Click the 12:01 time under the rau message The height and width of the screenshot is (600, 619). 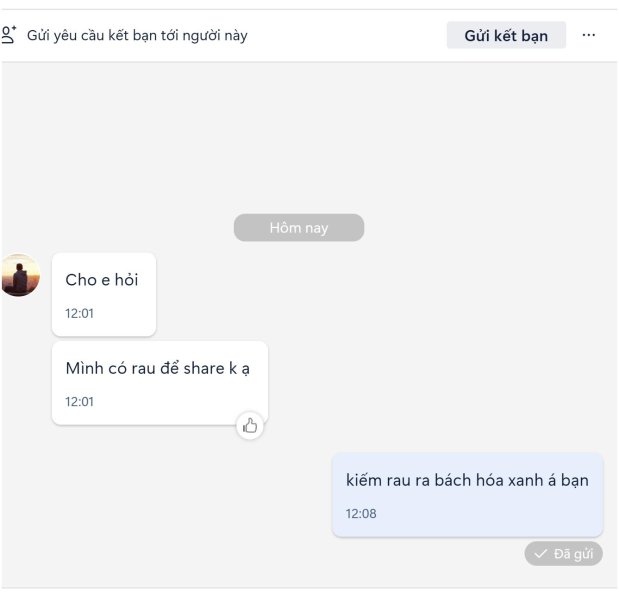[x=80, y=402]
